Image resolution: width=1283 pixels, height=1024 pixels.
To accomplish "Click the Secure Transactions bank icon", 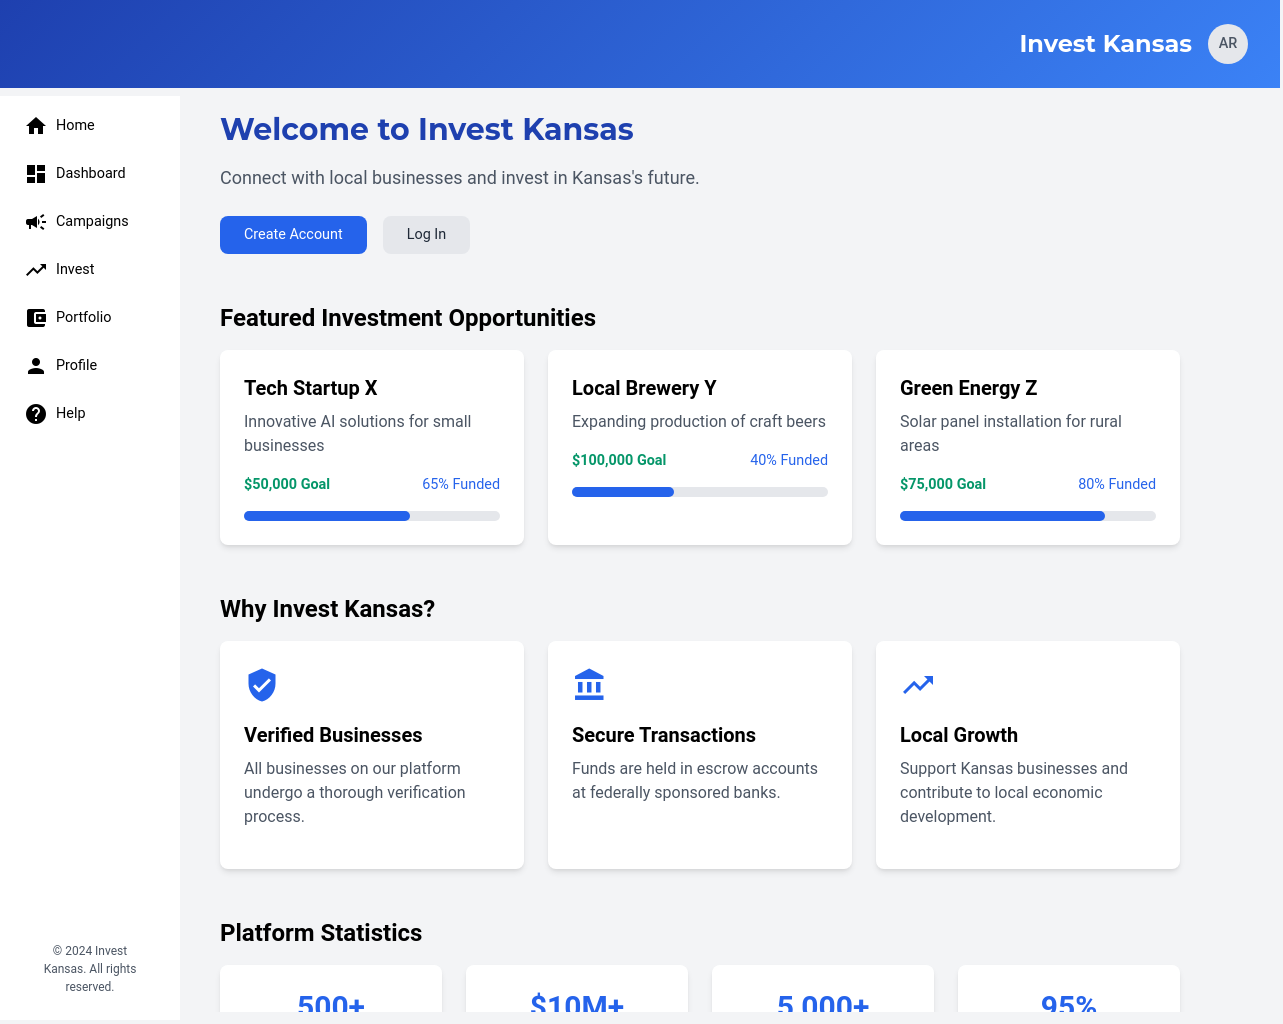I will 590,685.
